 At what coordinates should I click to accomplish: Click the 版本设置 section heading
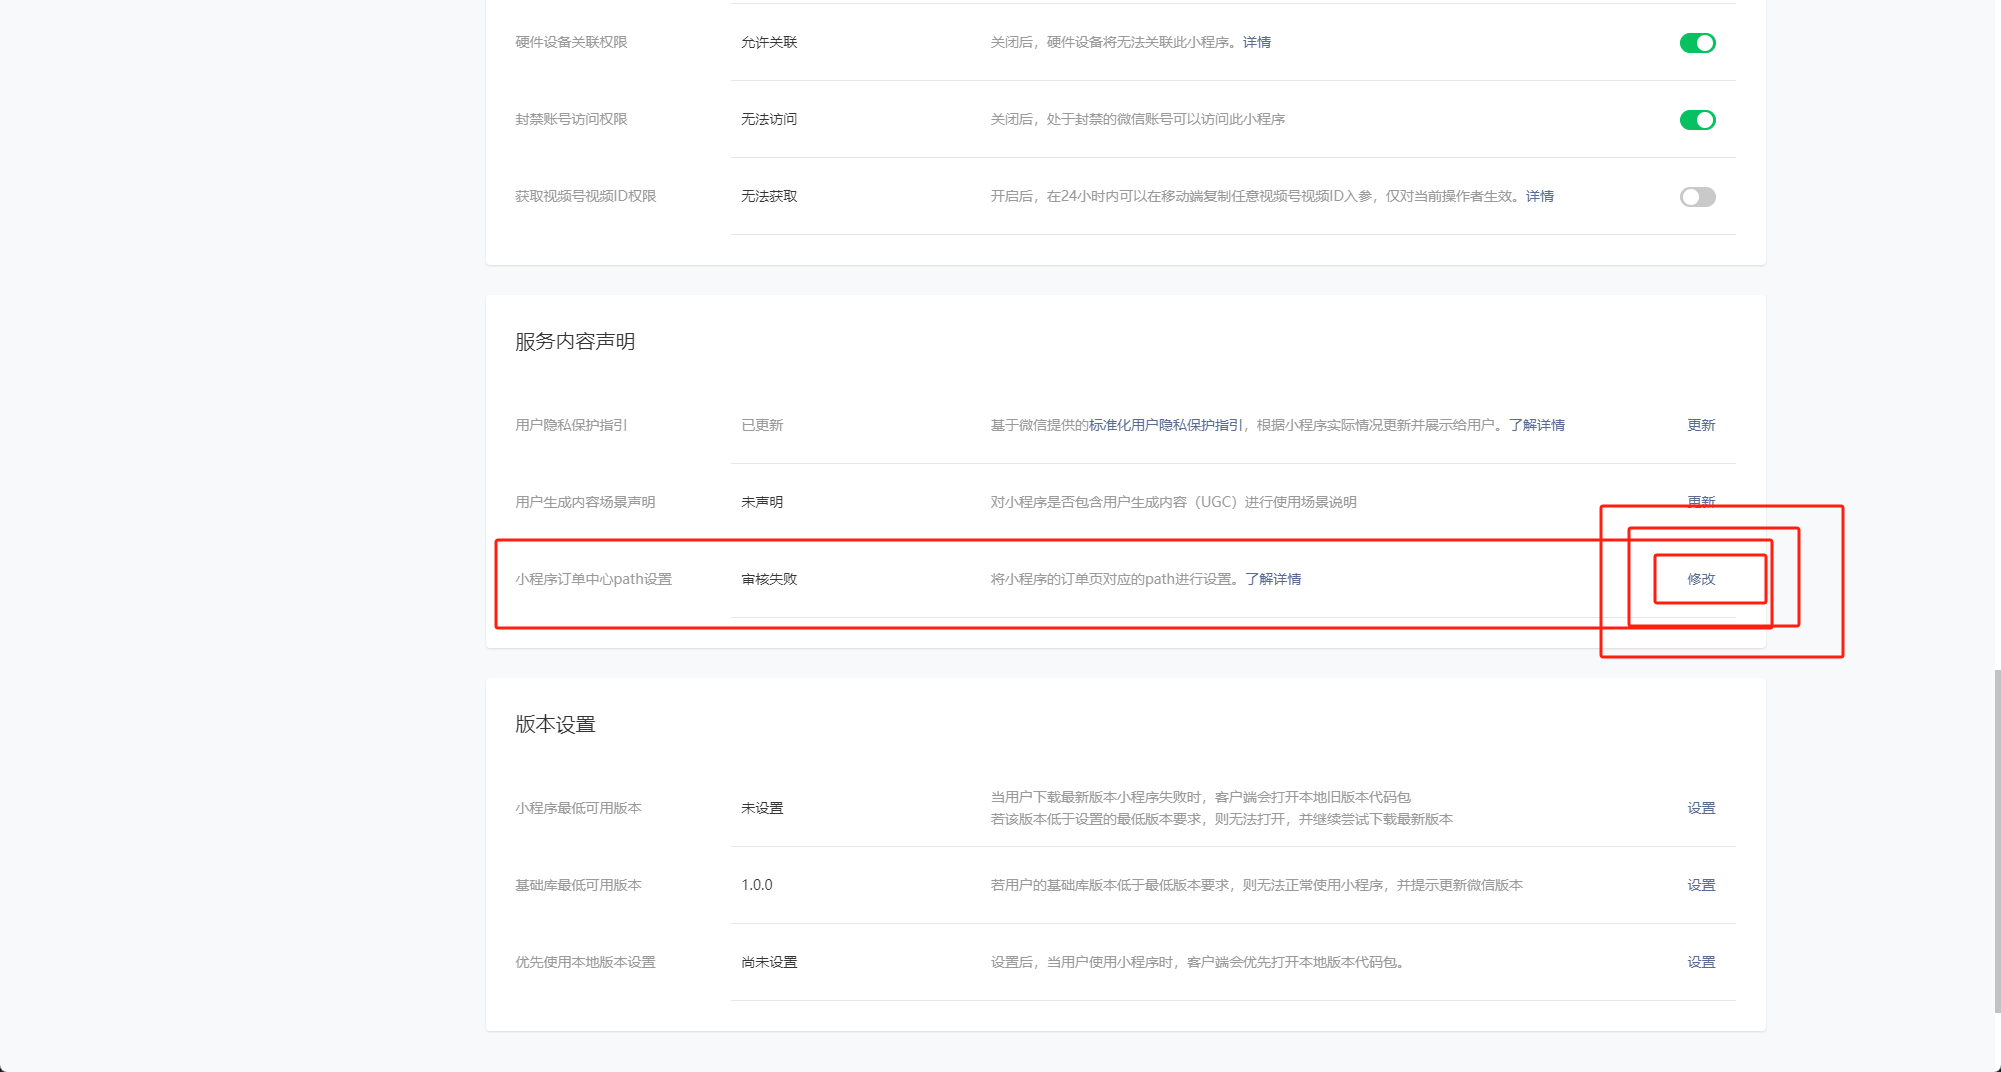pos(555,725)
